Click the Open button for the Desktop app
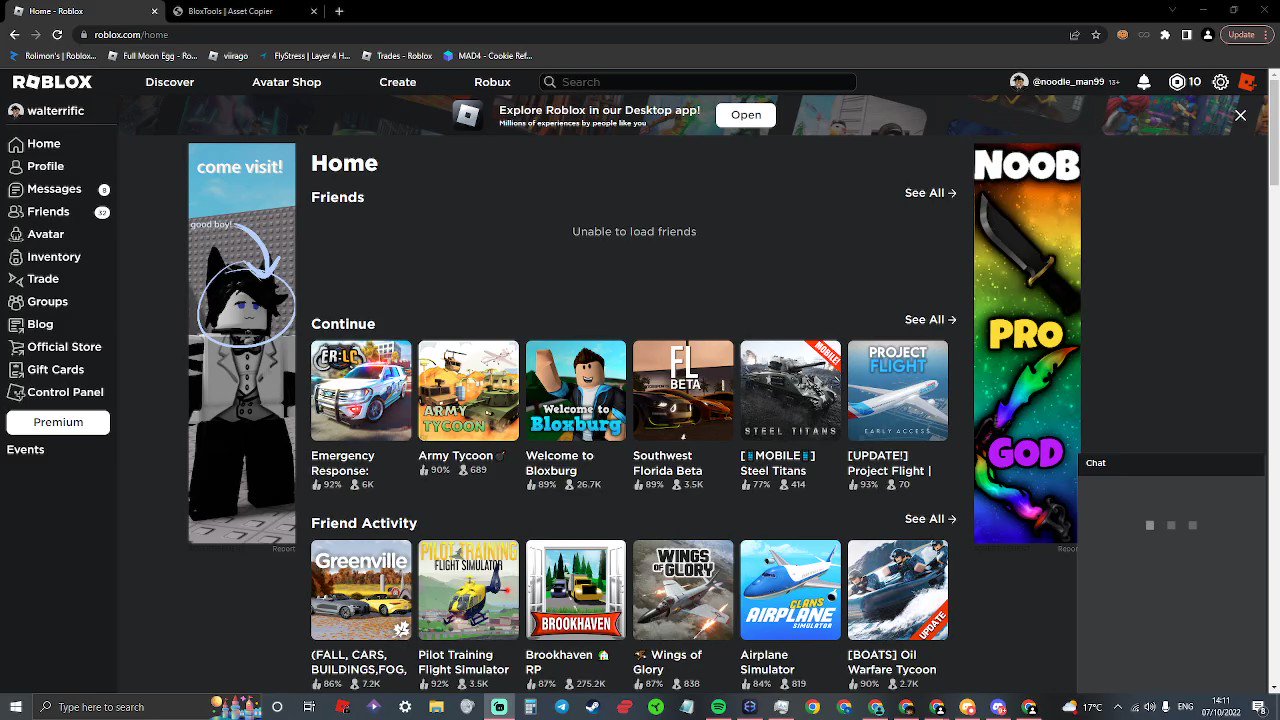The image size is (1280, 720). click(x=746, y=115)
